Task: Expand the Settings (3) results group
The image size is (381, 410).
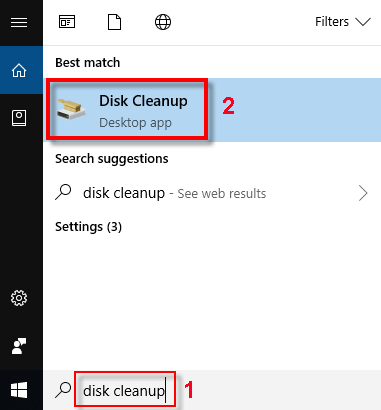Action: click(88, 227)
